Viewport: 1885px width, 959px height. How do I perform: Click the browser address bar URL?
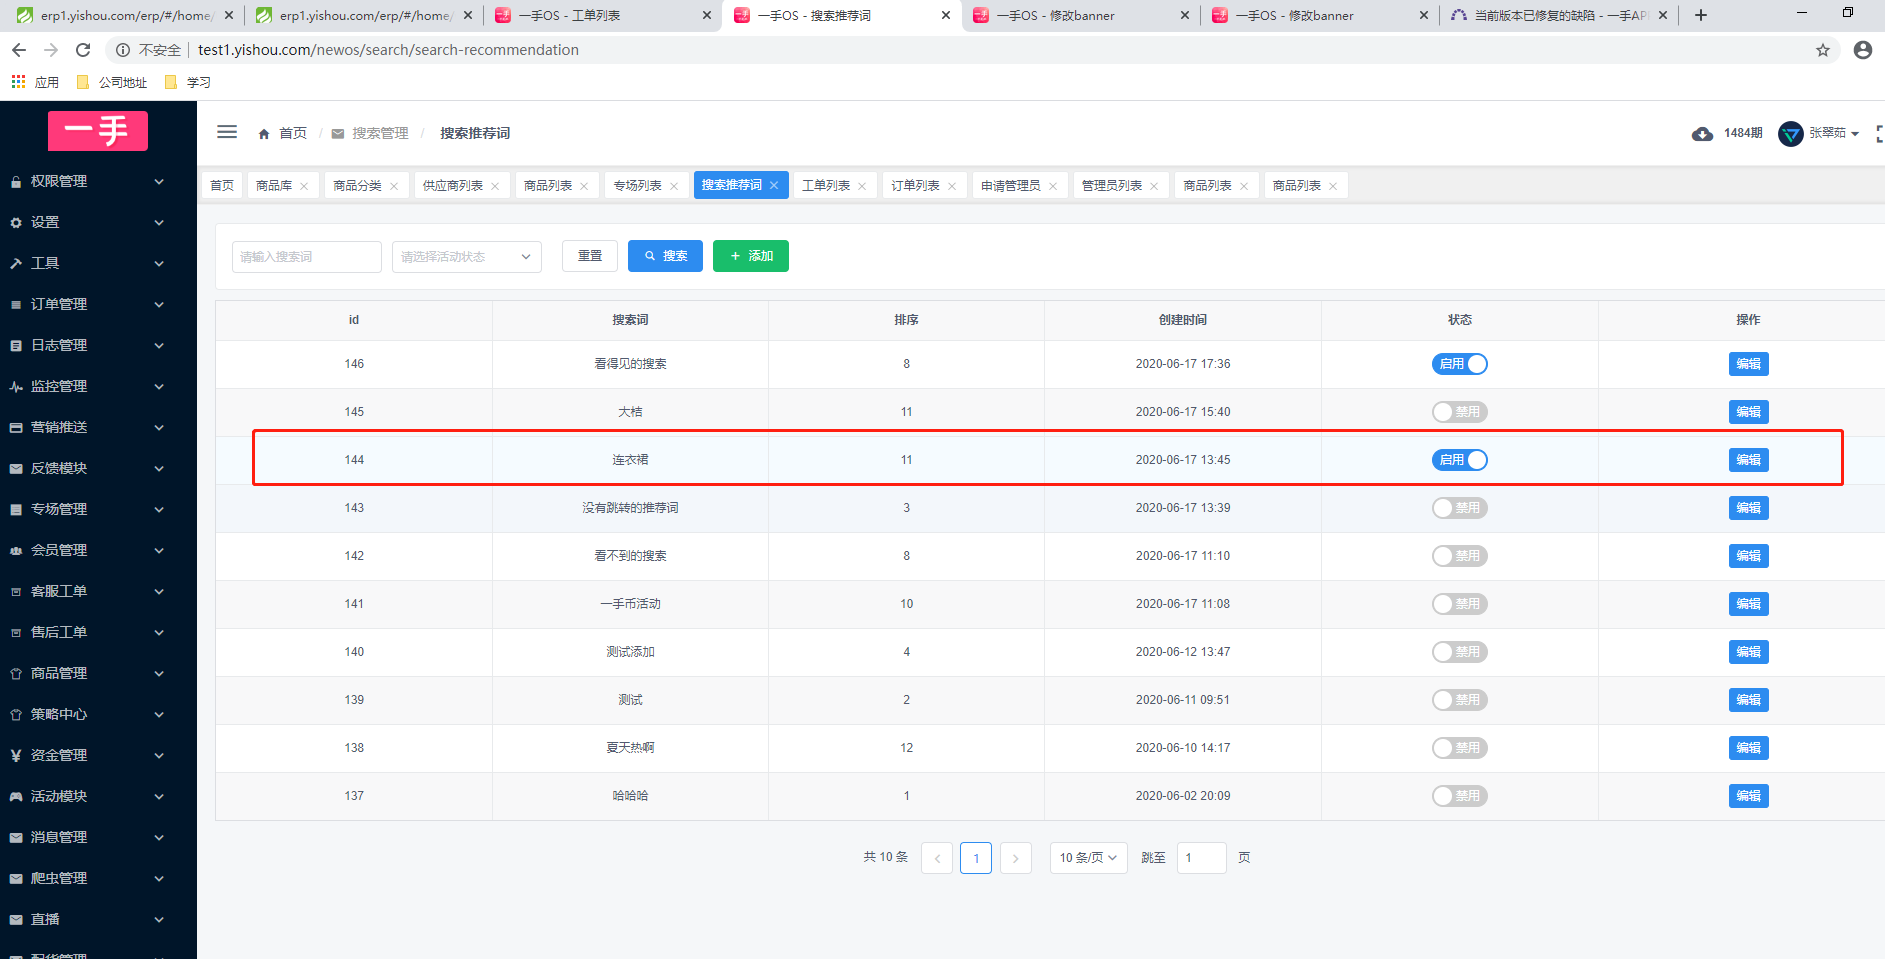click(388, 50)
